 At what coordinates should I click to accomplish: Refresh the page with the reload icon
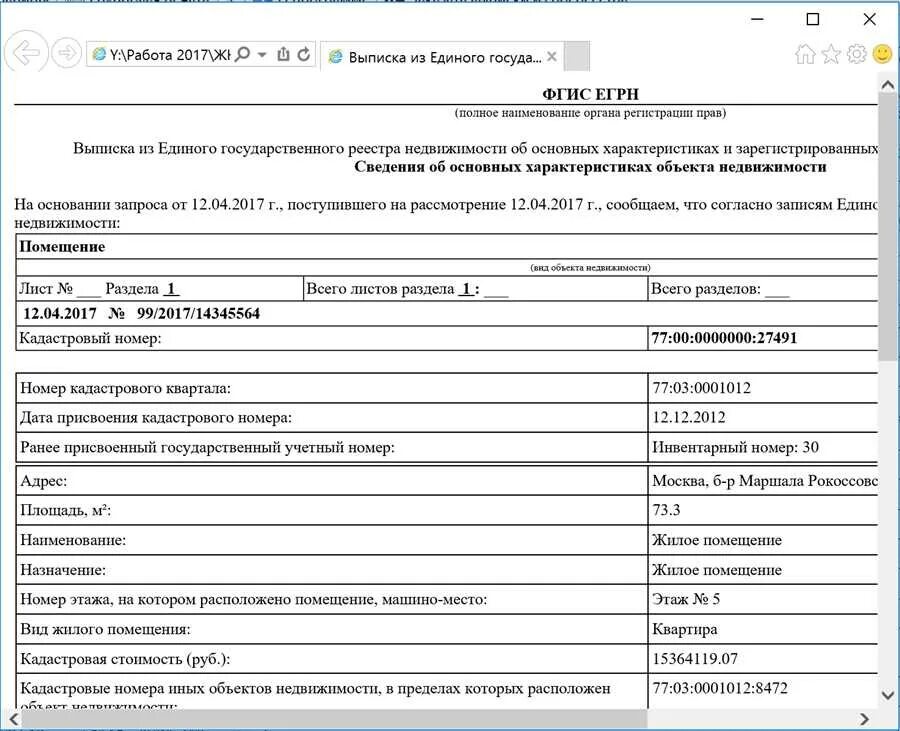click(304, 55)
